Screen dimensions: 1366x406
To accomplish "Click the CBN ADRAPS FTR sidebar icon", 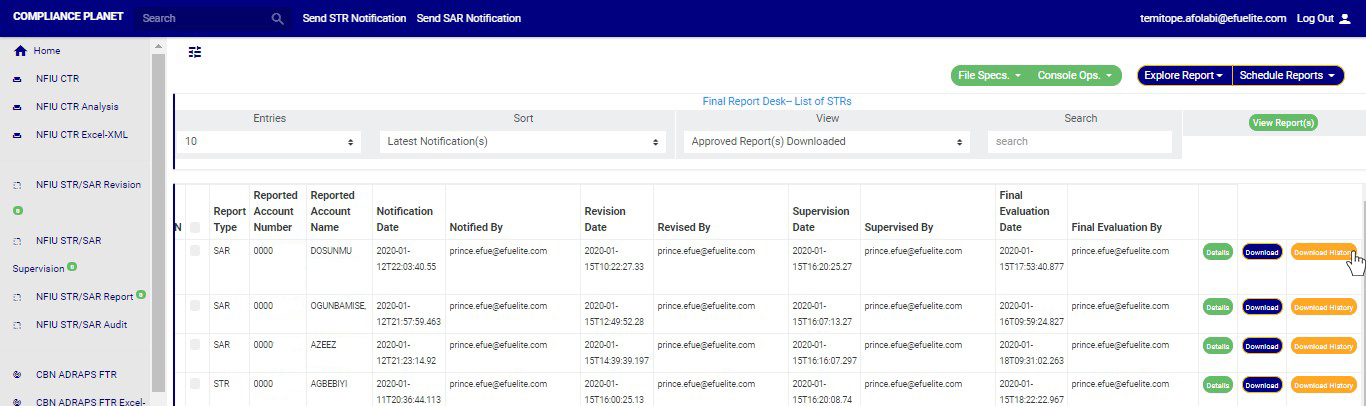I will click(x=18, y=375).
